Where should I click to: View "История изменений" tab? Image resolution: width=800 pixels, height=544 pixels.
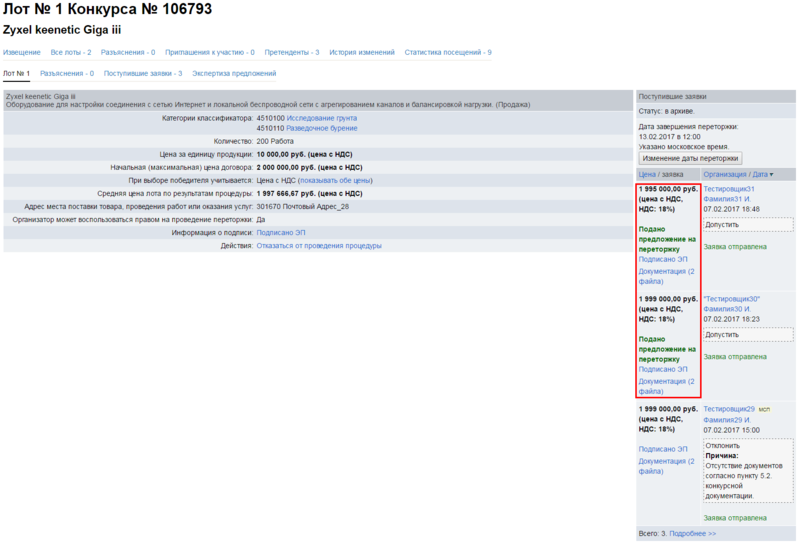pos(362,52)
